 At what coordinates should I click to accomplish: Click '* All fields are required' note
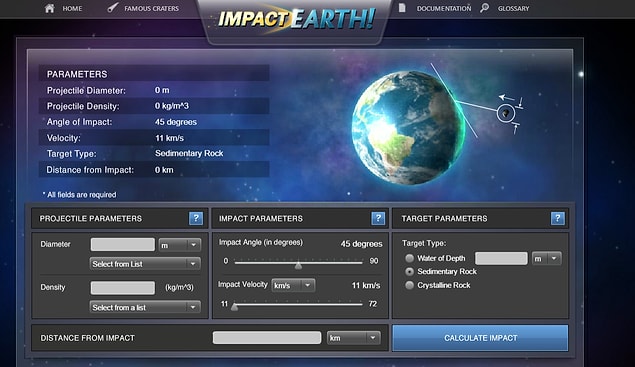(x=79, y=195)
